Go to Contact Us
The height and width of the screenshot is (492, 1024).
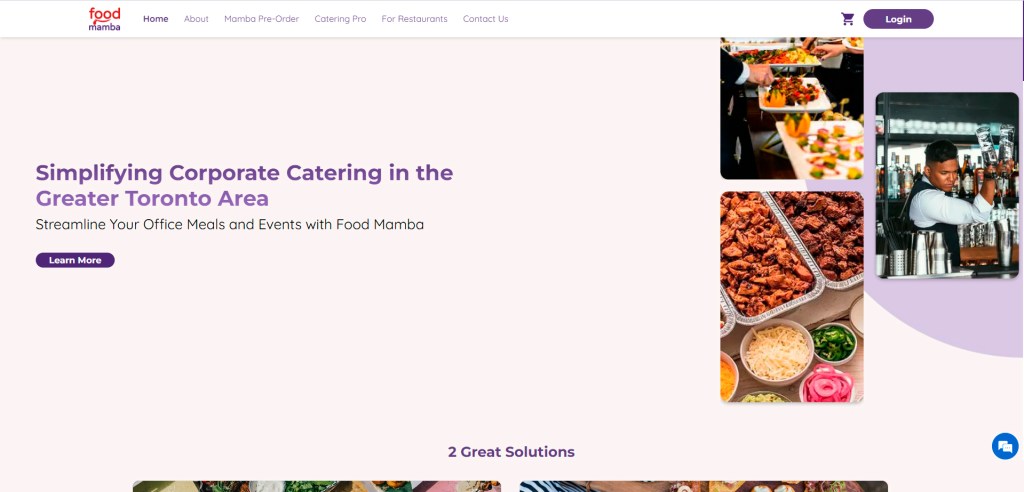[485, 19]
